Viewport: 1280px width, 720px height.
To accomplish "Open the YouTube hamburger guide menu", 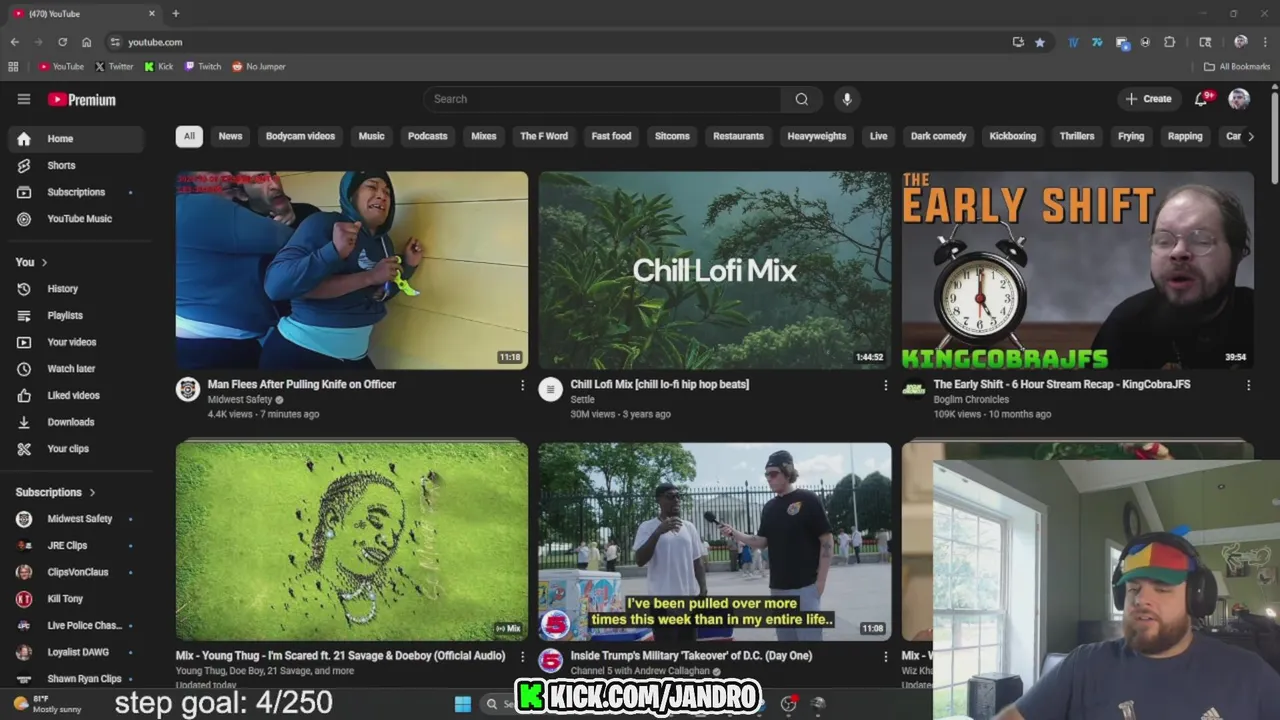I will pyautogui.click(x=24, y=99).
